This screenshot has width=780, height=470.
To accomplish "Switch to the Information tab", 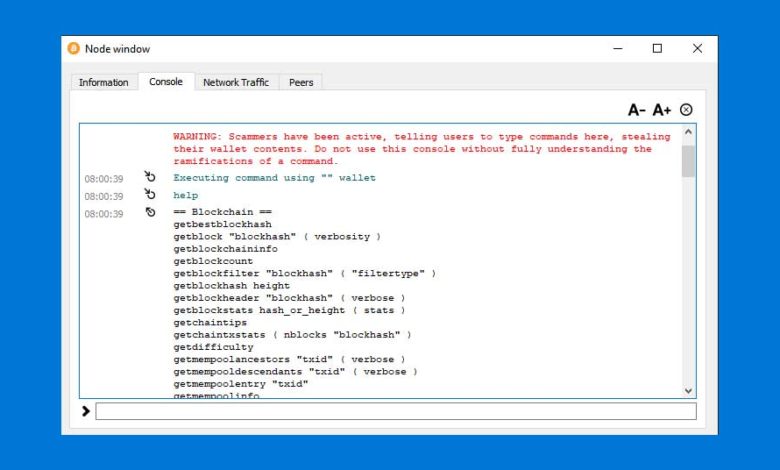I will [104, 82].
